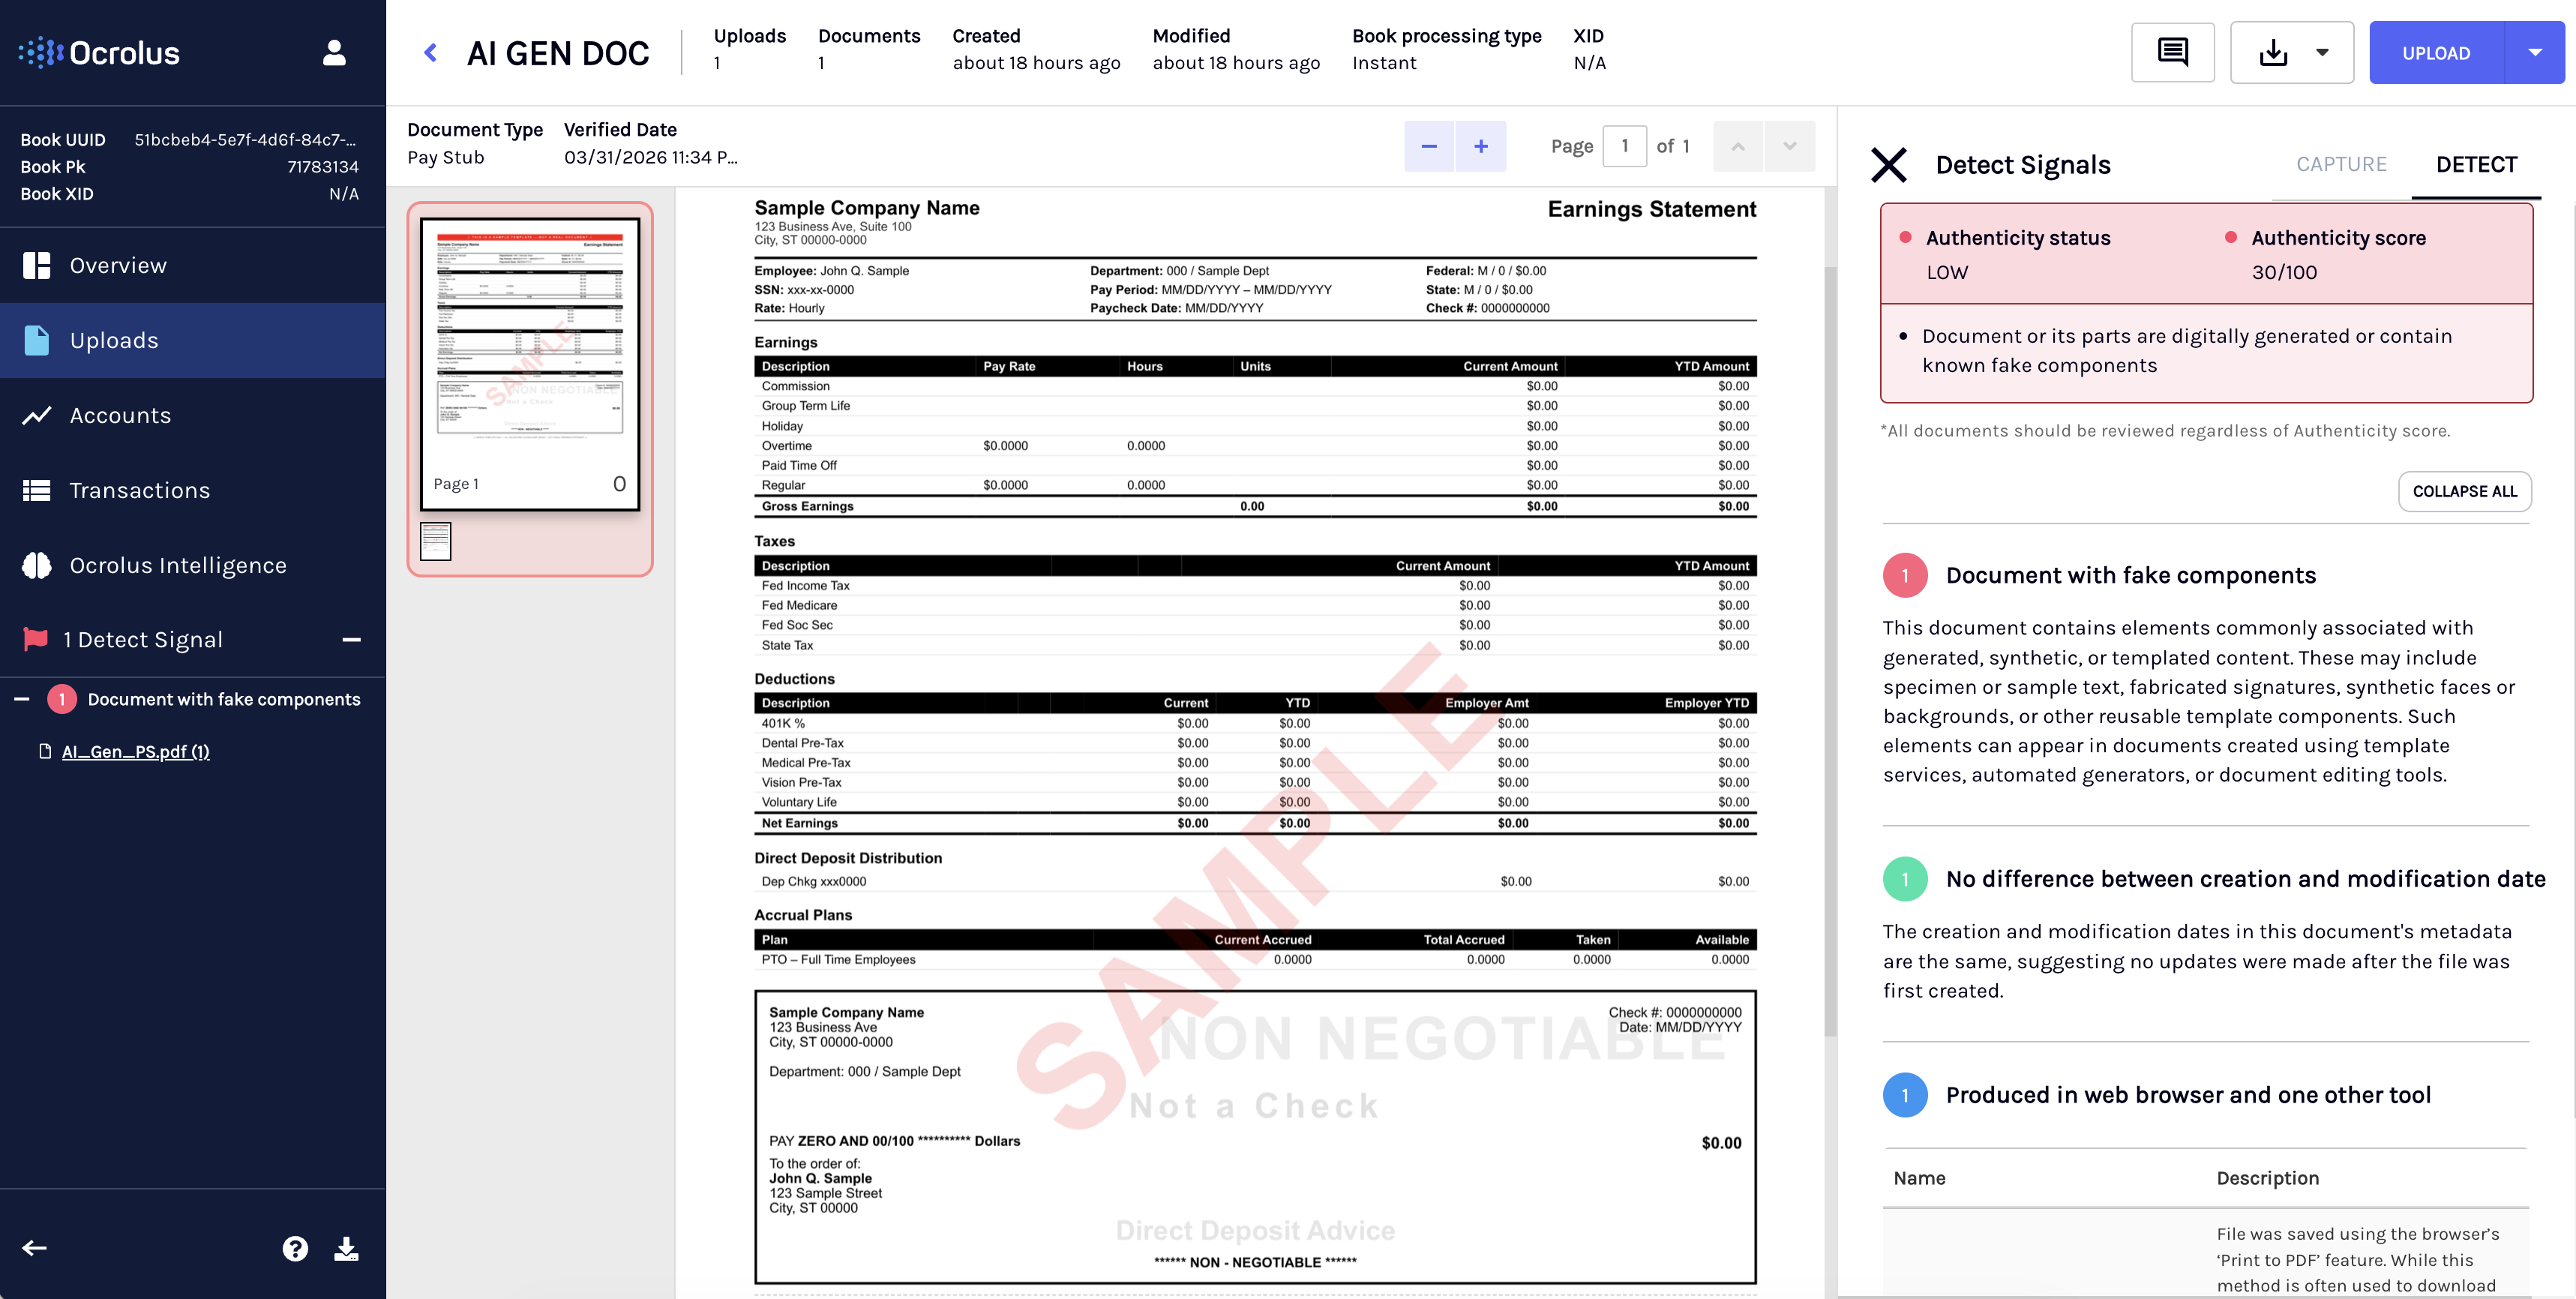
Task: Click the sidebar bottom download icon
Action: (x=346, y=1248)
